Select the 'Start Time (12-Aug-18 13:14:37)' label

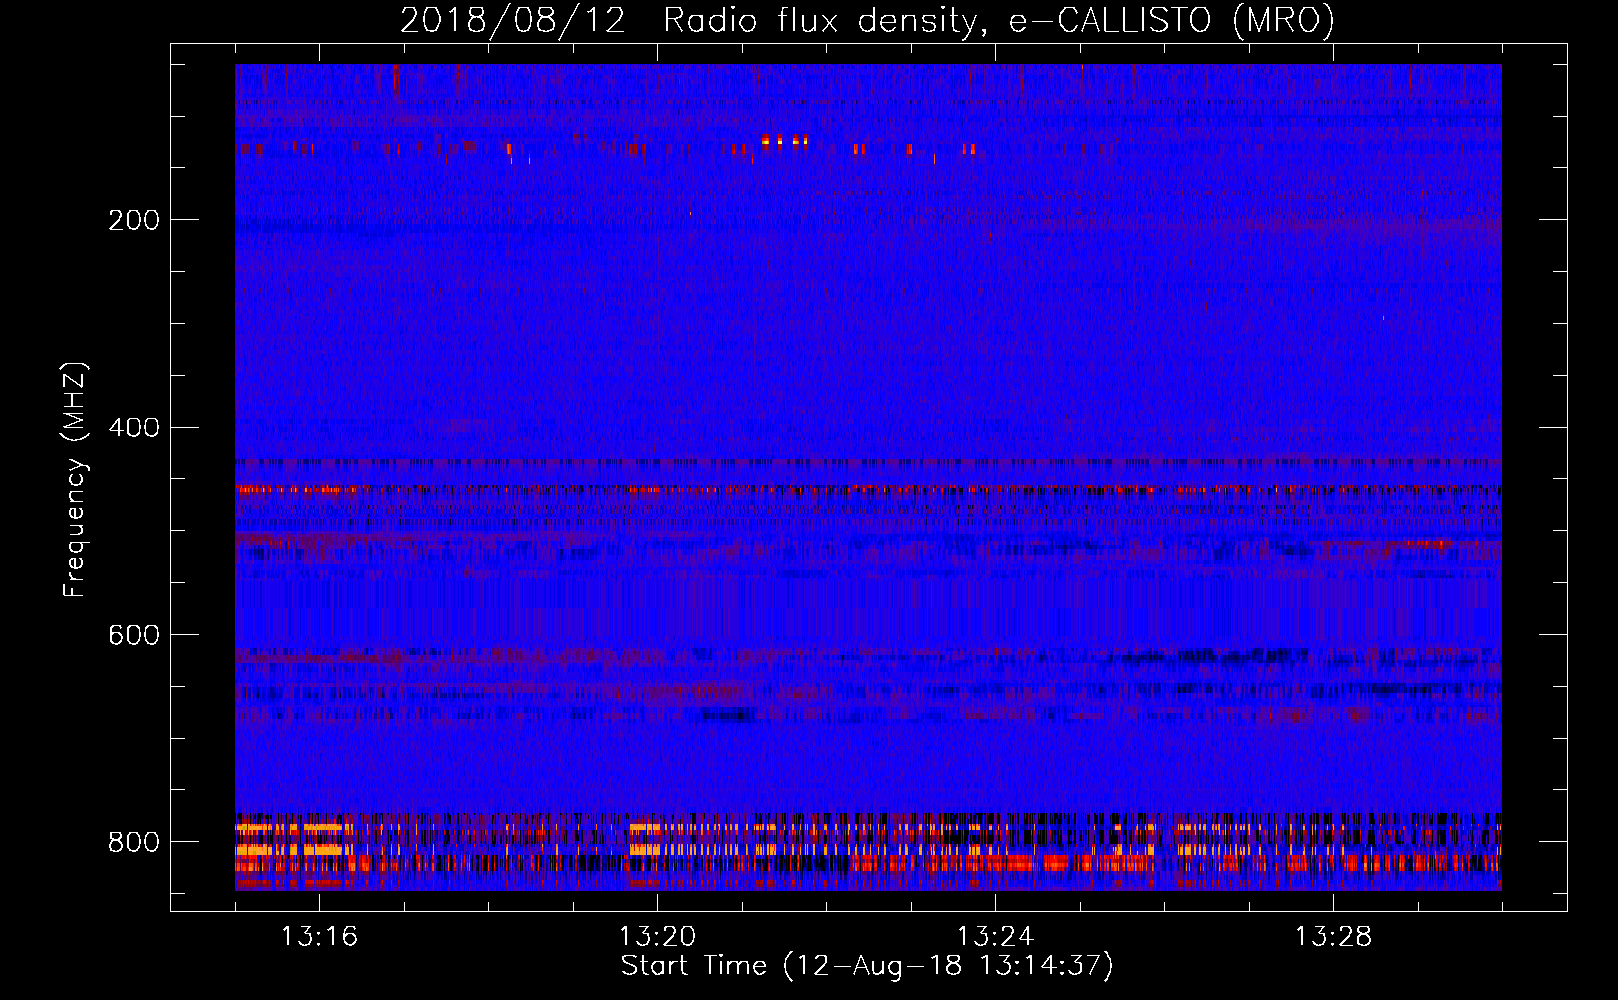(867, 966)
